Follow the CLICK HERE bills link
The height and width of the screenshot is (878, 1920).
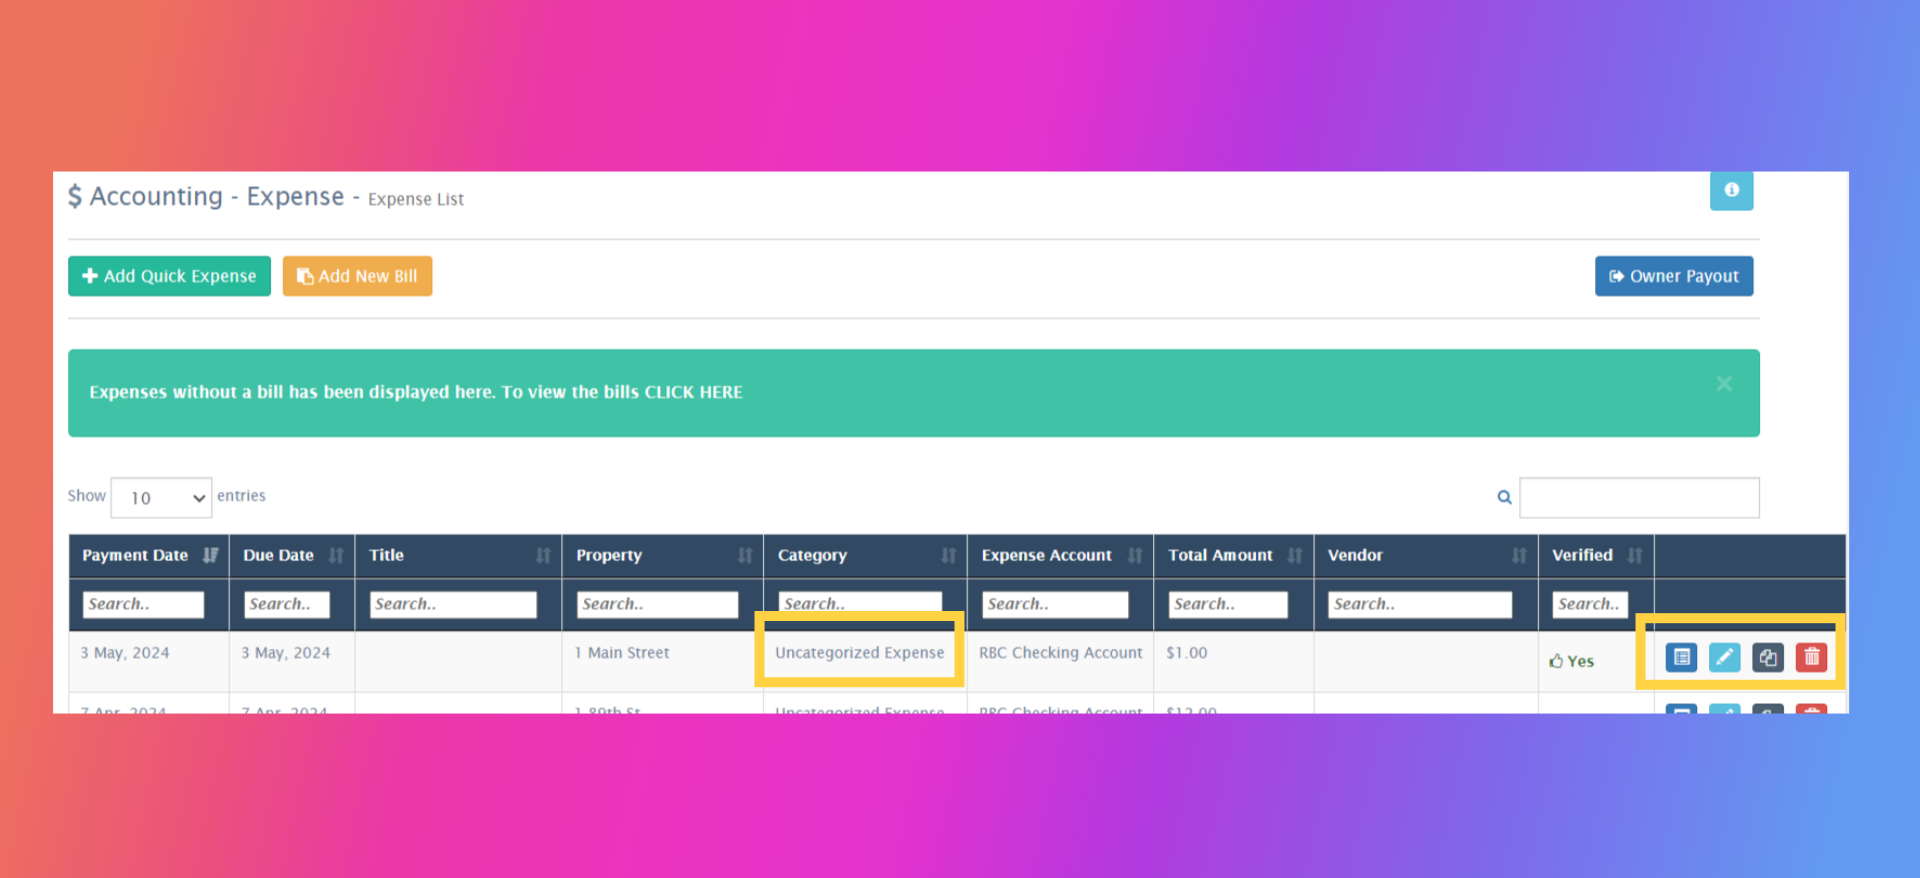(x=693, y=392)
